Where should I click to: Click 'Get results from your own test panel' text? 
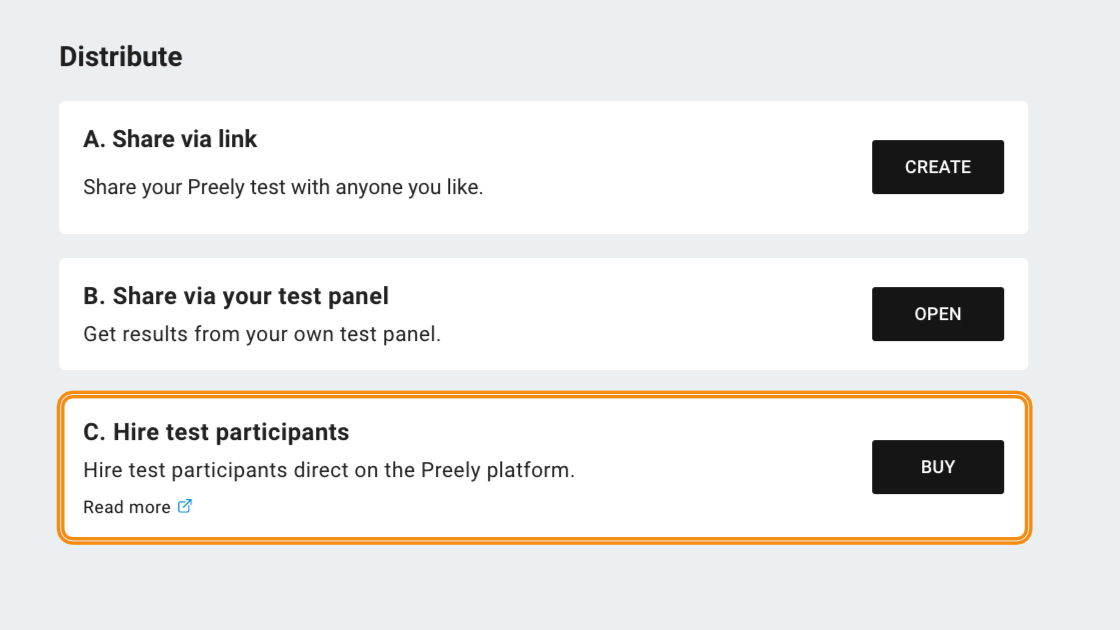pos(261,334)
